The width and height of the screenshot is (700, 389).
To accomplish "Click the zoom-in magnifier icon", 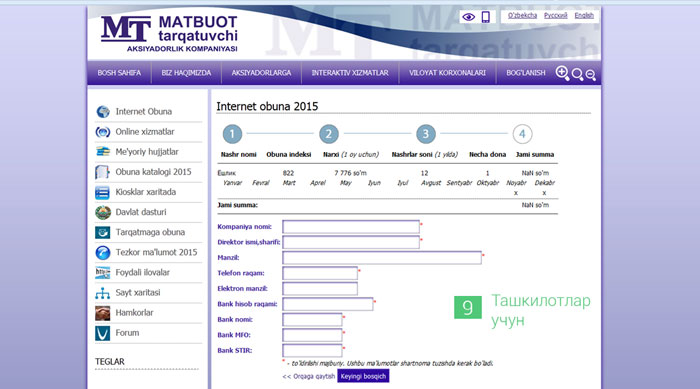I will [x=562, y=73].
